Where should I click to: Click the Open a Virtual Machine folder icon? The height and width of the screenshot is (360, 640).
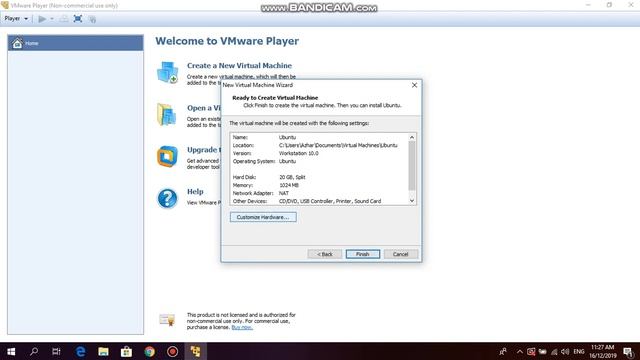point(167,114)
